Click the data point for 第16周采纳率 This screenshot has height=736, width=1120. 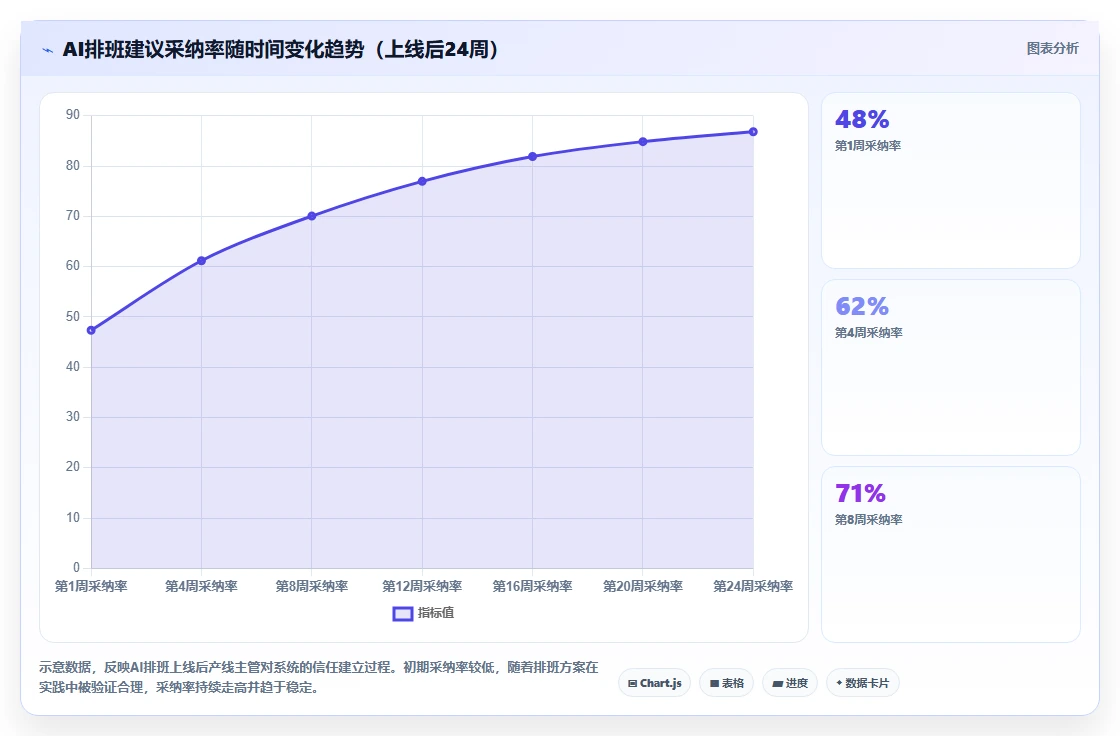532,156
